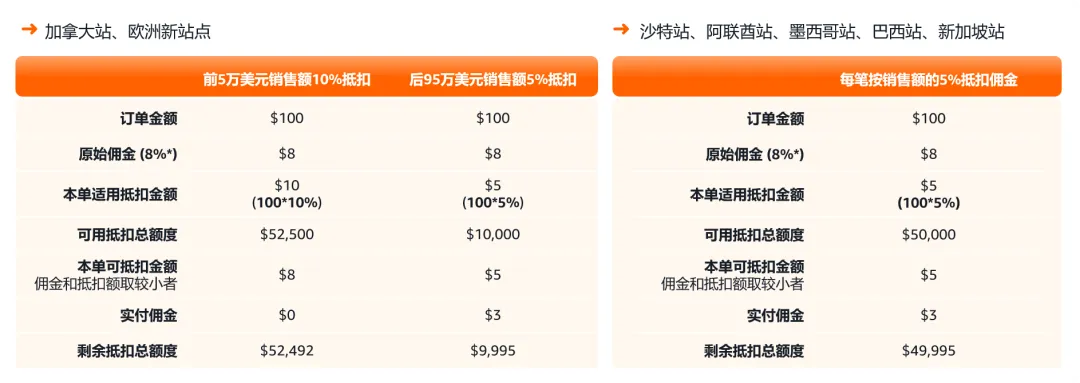Click 原始佣金 (8%*) label in right table

tap(754, 154)
